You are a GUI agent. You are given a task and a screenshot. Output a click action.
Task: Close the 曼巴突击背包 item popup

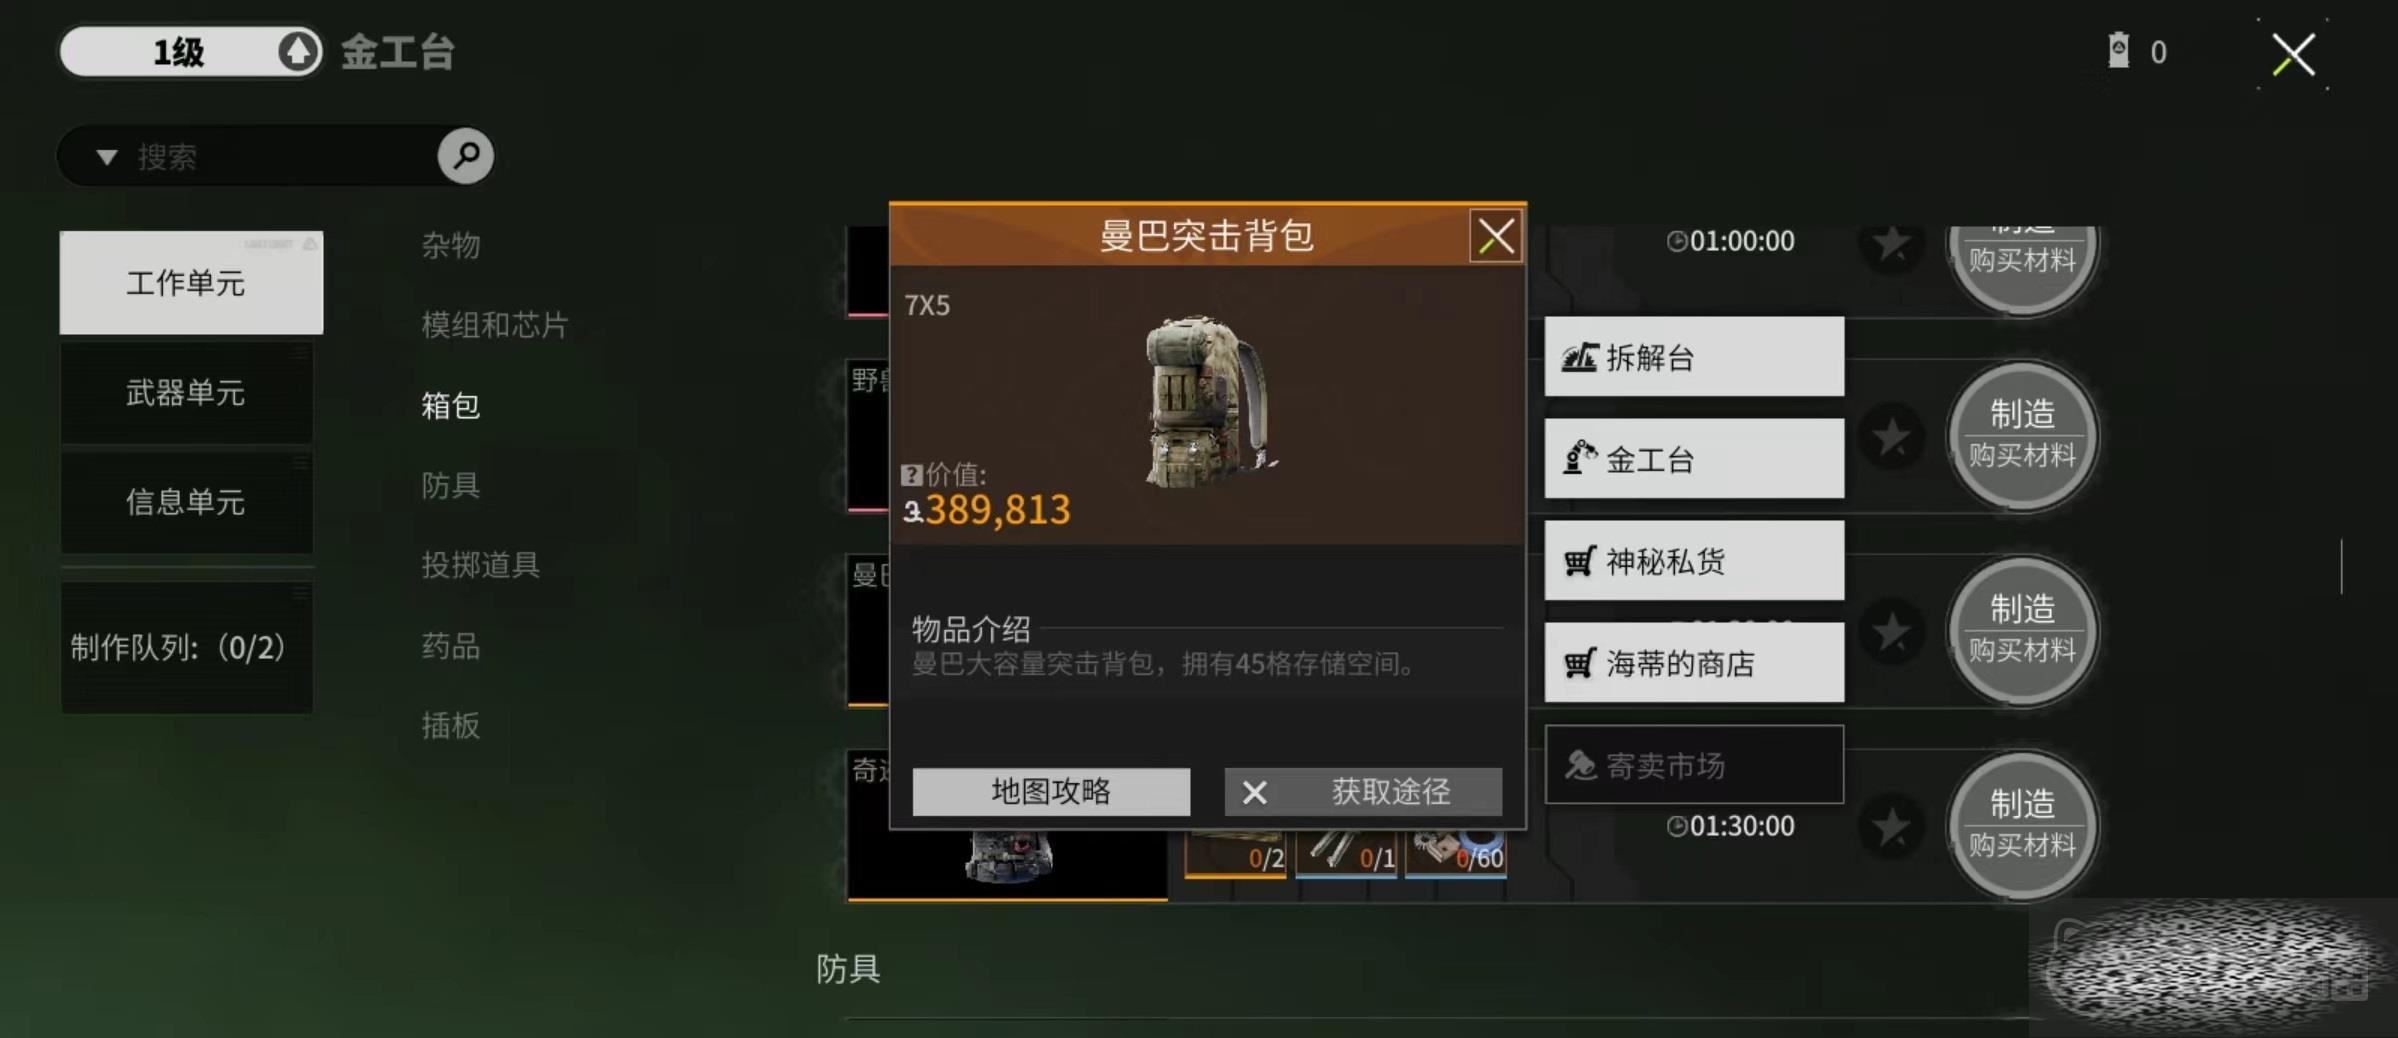(x=1496, y=237)
